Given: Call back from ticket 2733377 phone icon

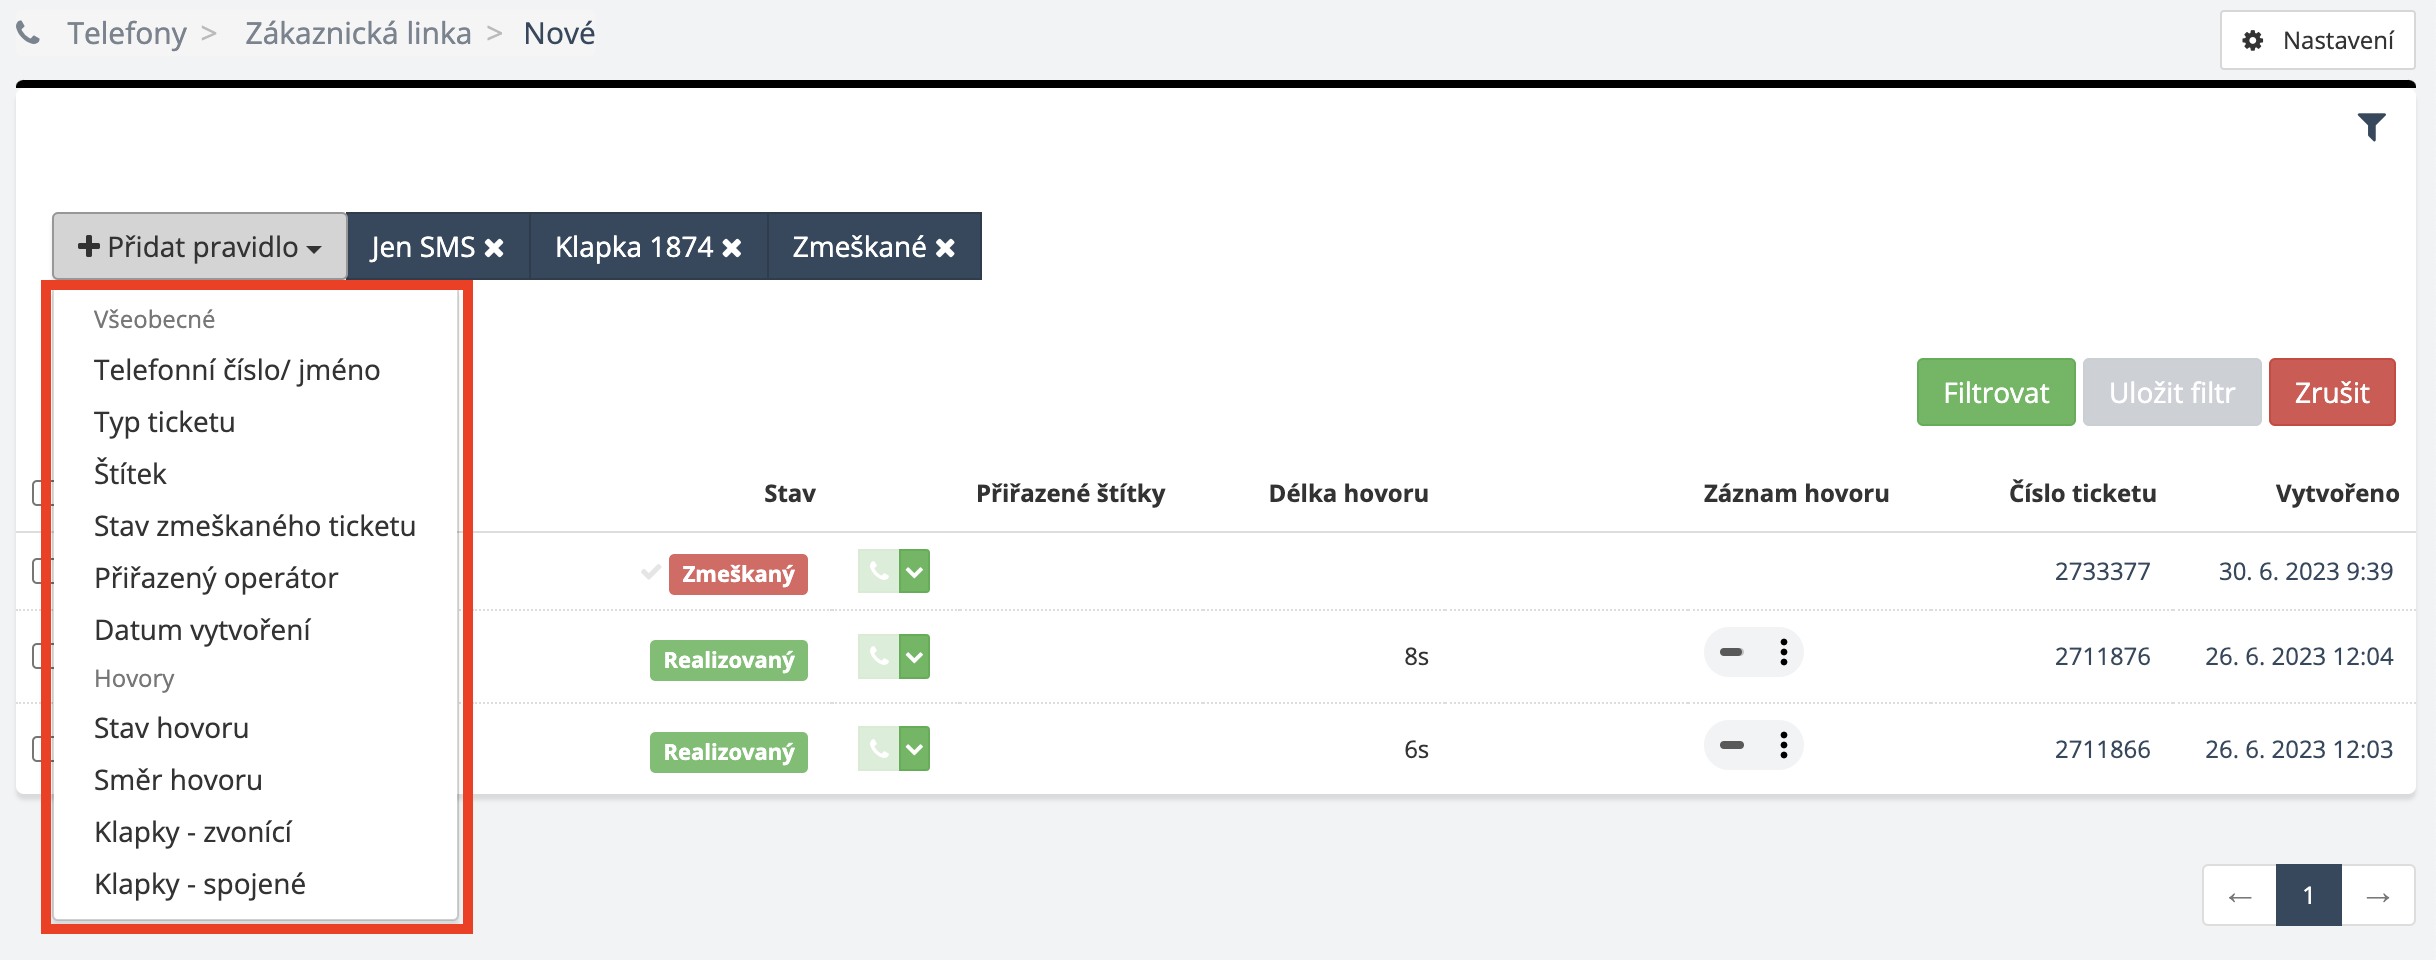Looking at the screenshot, I should 878,571.
